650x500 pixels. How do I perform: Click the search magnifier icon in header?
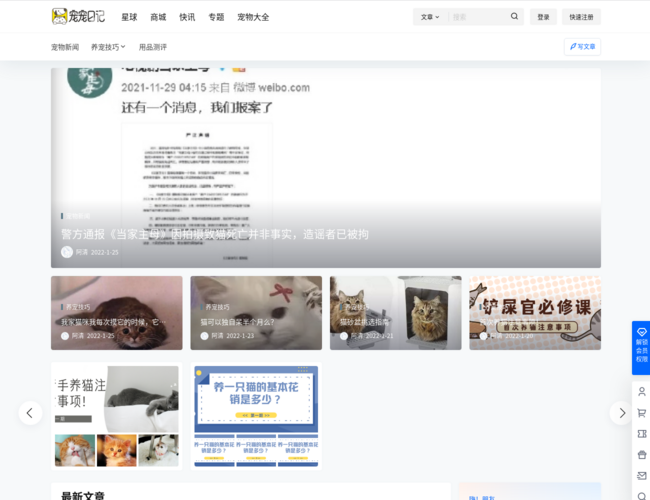[514, 17]
